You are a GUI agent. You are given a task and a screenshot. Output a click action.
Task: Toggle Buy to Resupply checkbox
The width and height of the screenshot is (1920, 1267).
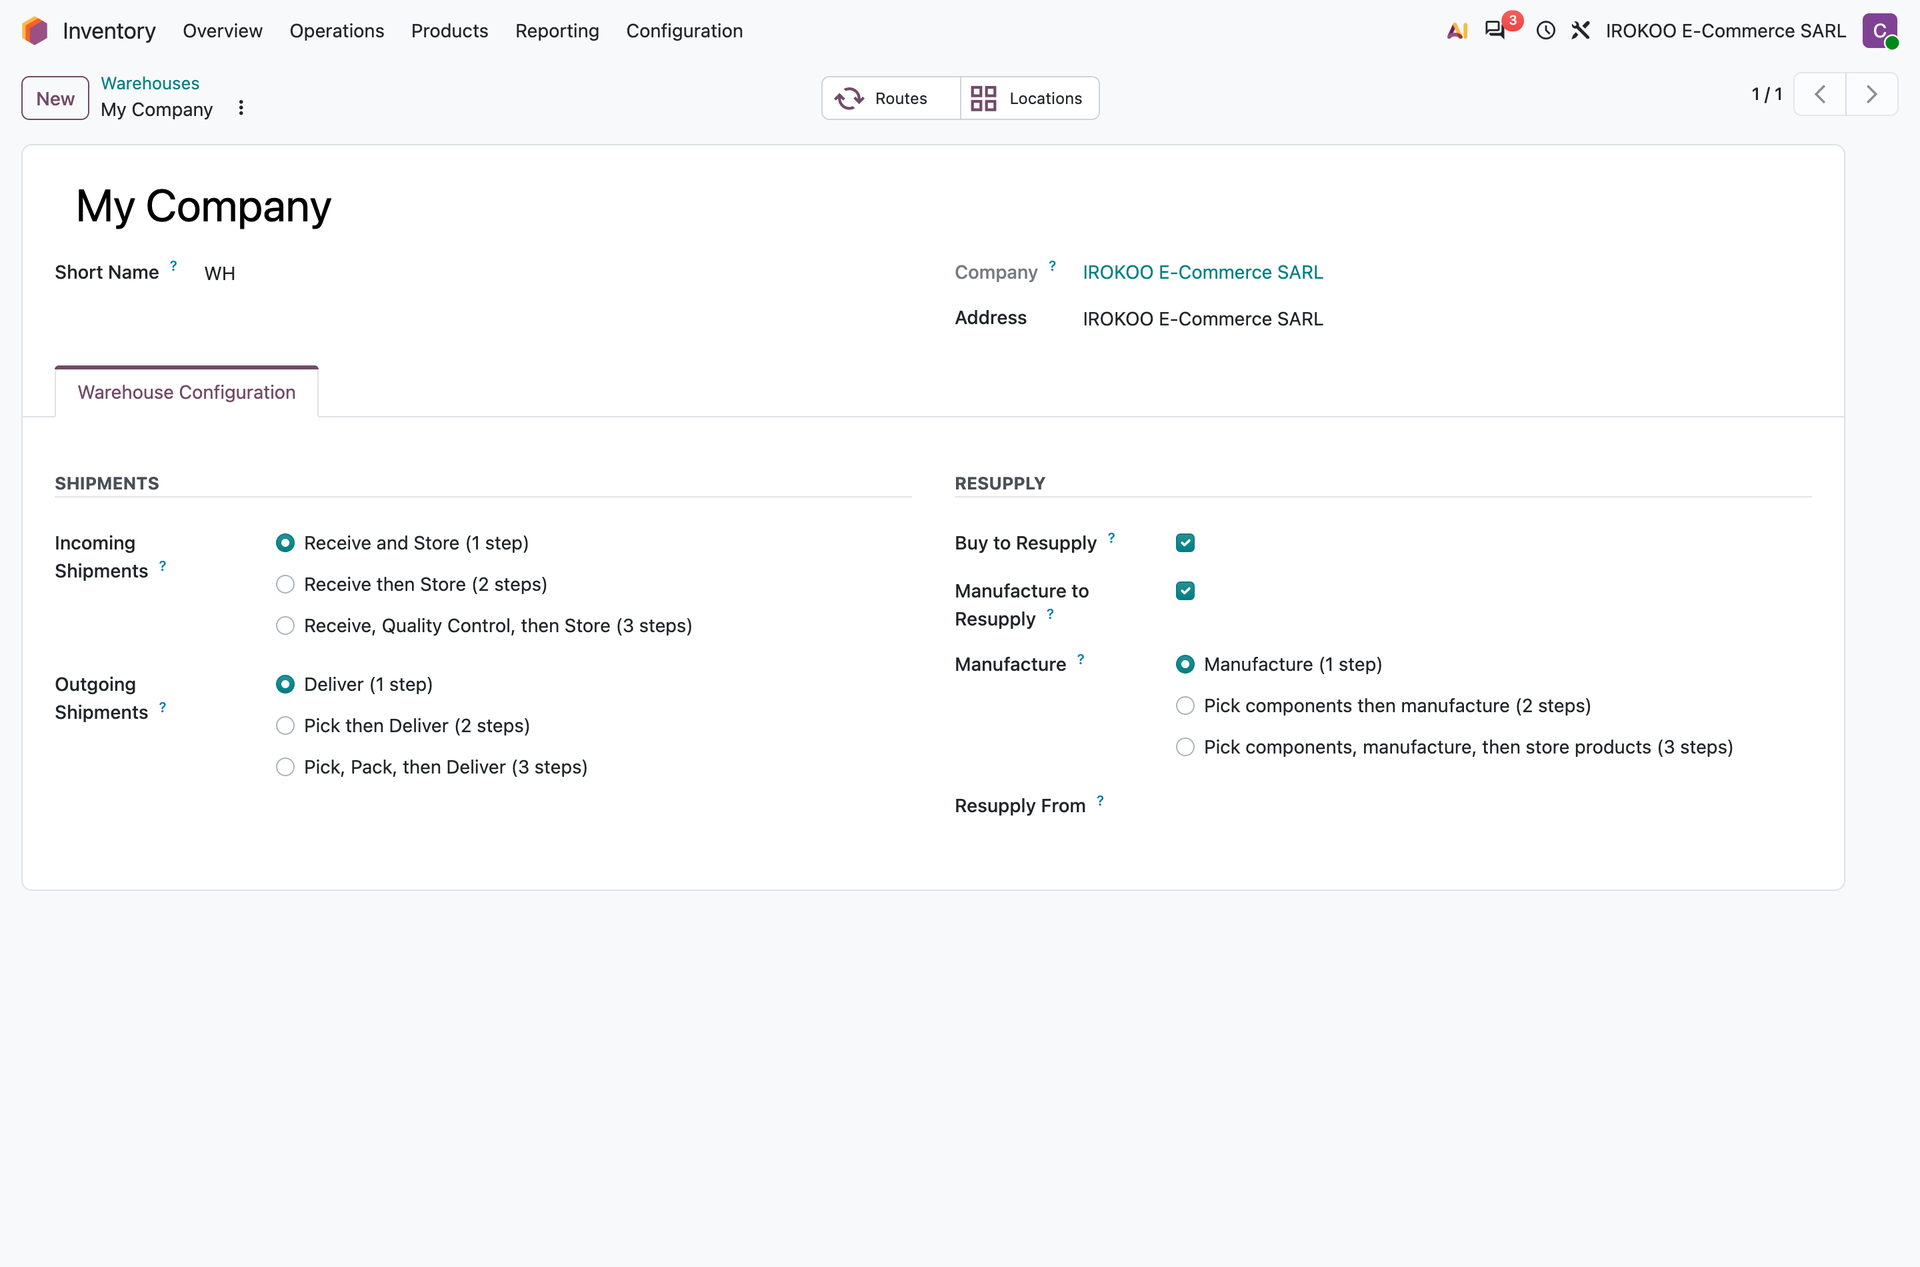1185,543
